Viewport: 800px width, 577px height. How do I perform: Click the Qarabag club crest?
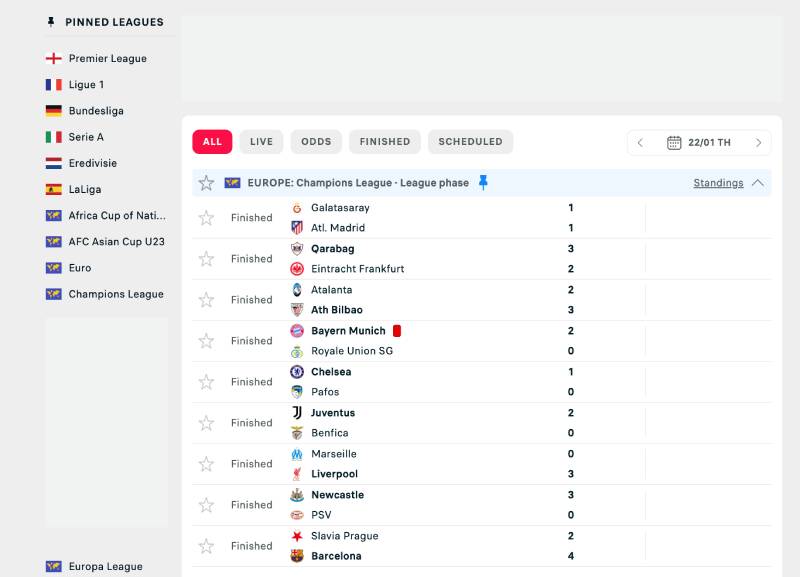297,248
